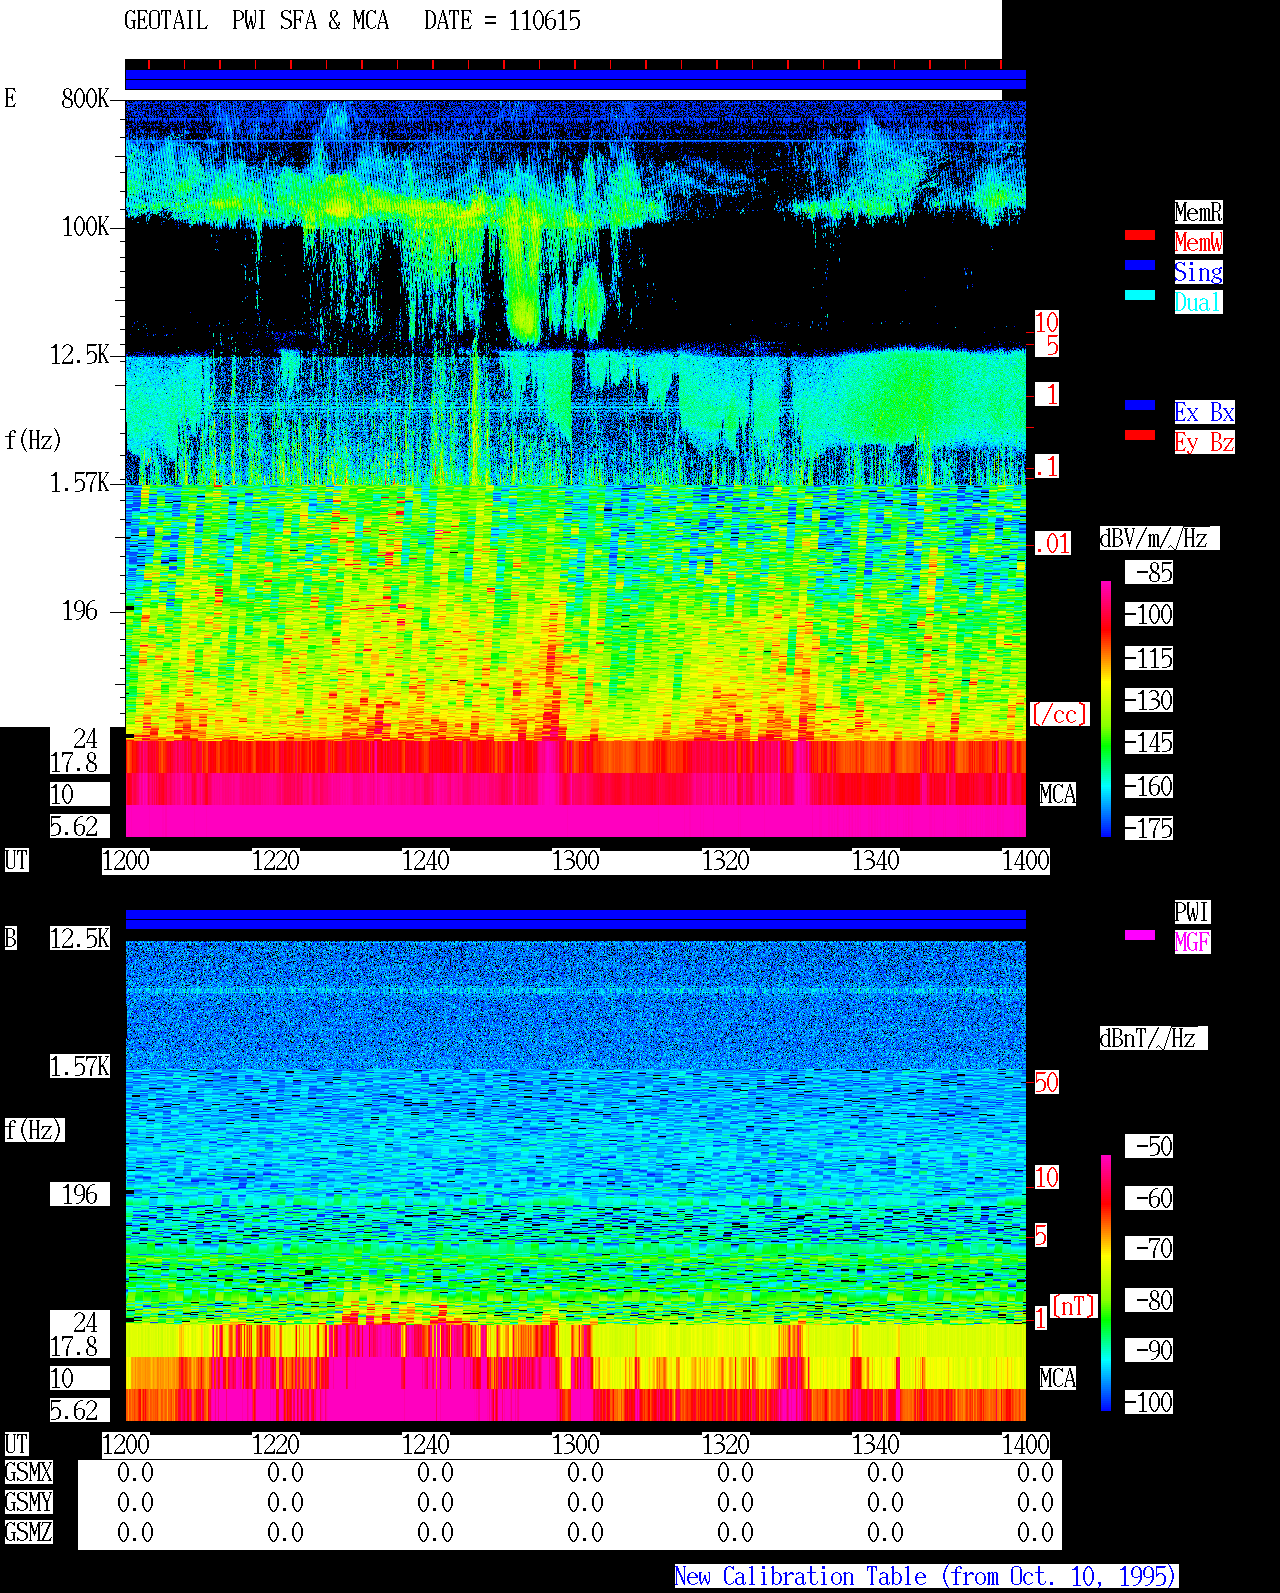Click the MemR legend label
This screenshot has width=1280, height=1593.
pos(1198,212)
